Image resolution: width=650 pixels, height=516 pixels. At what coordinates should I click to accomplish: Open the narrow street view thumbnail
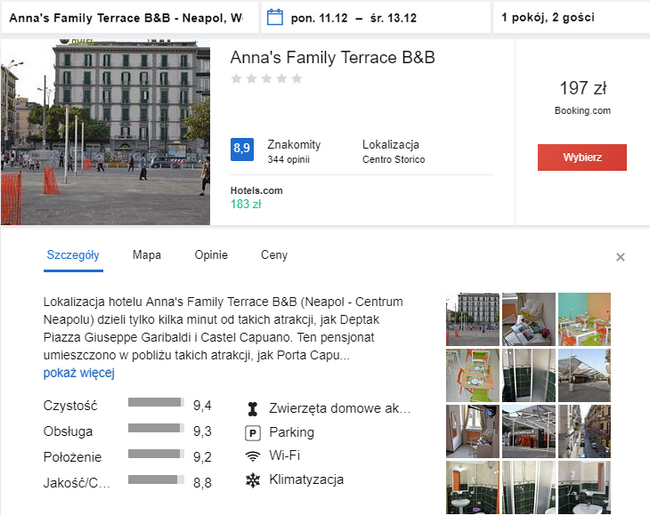point(584,431)
